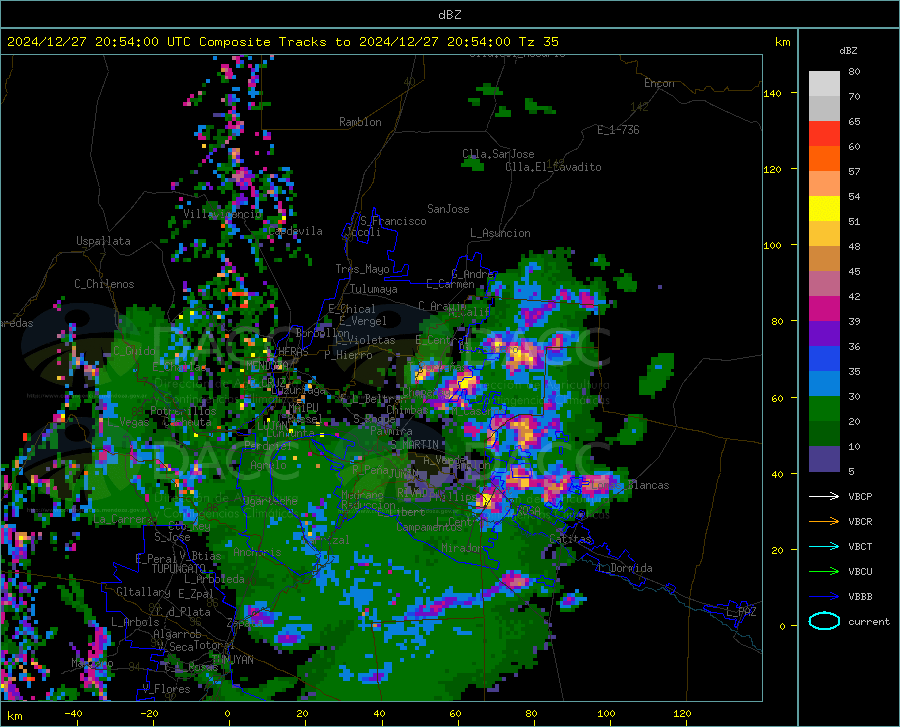Click the L_Dormida map label
The width and height of the screenshot is (900, 727).
point(626,568)
